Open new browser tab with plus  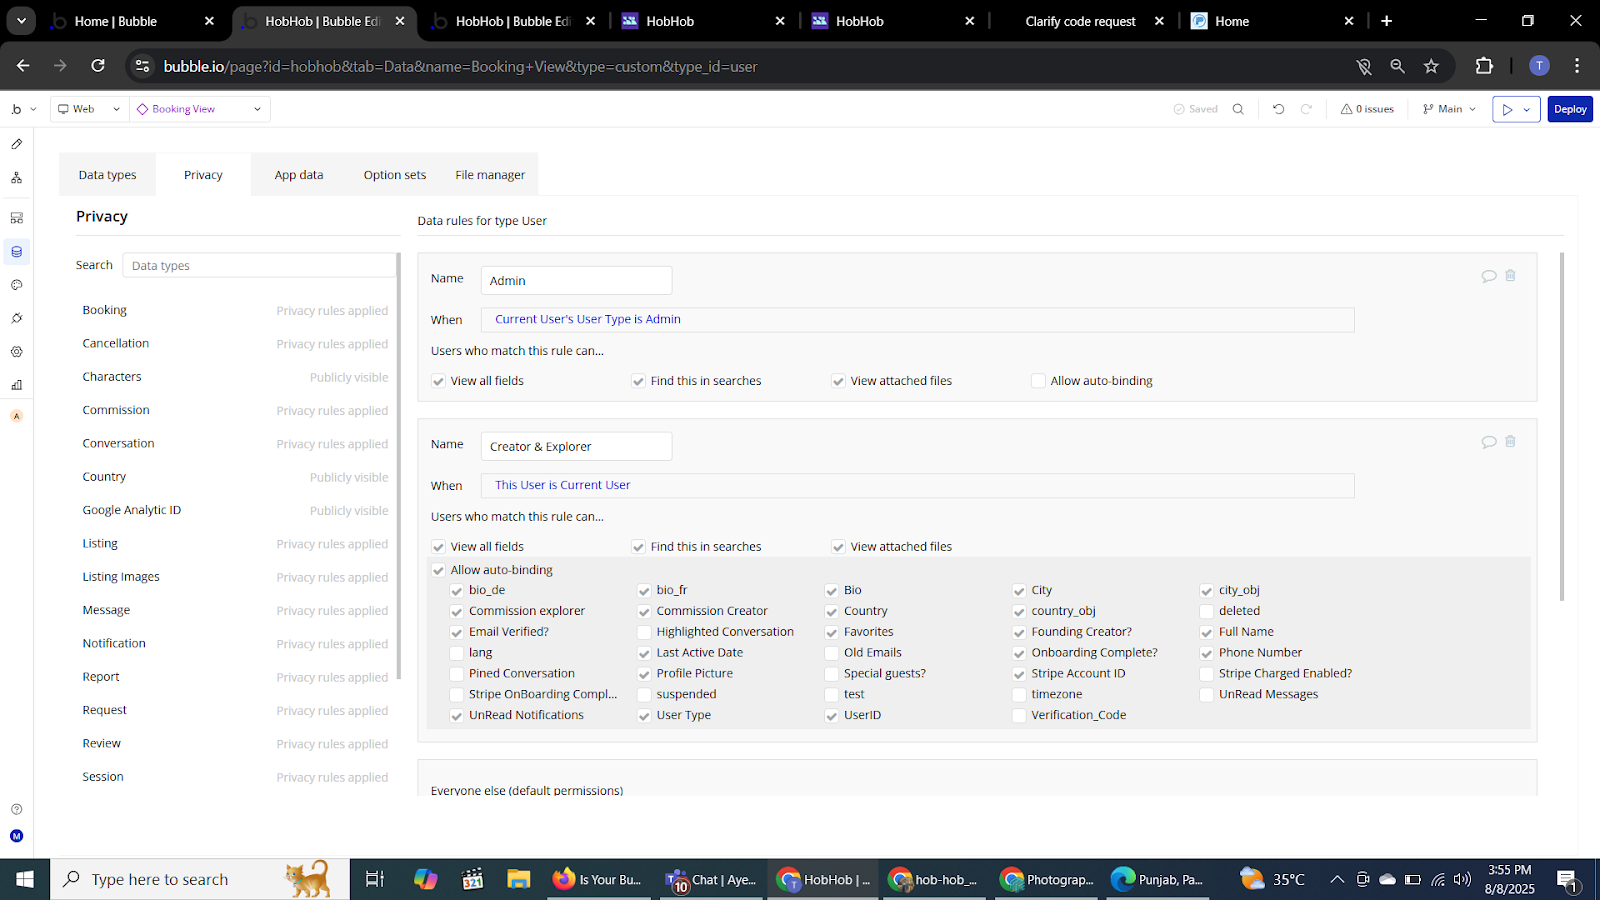(1386, 21)
